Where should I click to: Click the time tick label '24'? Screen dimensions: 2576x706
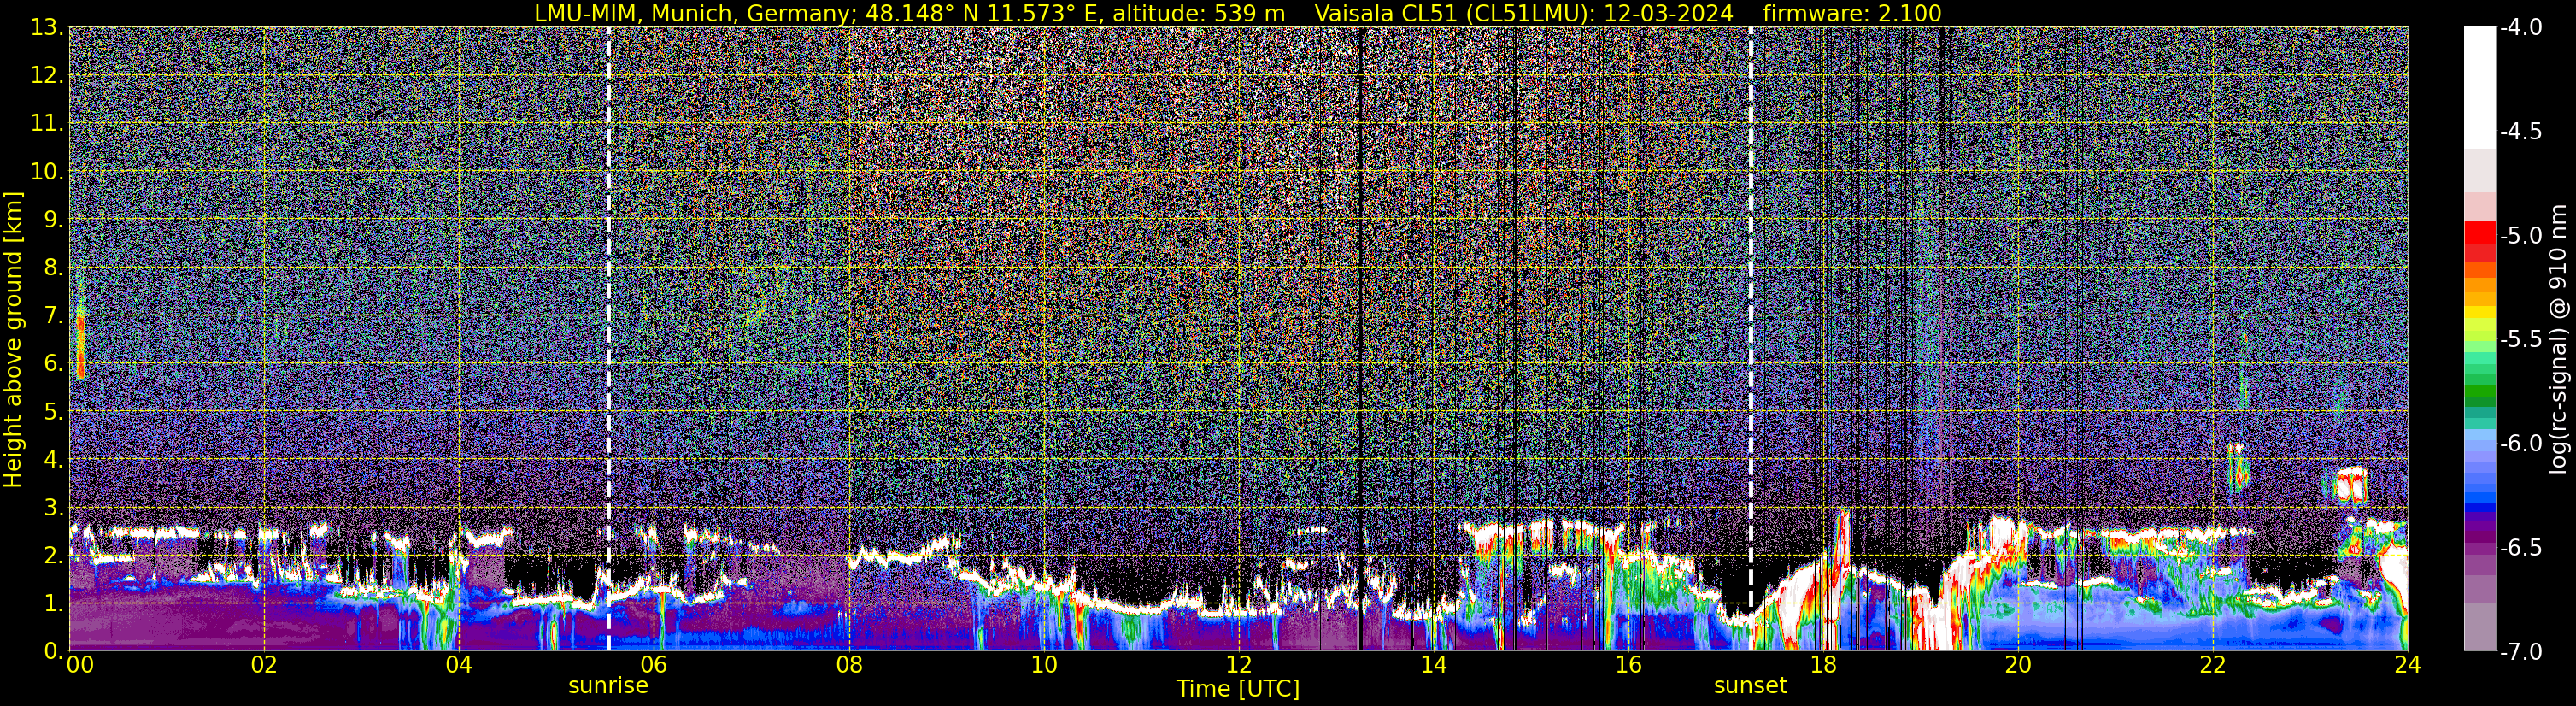pyautogui.click(x=2407, y=665)
